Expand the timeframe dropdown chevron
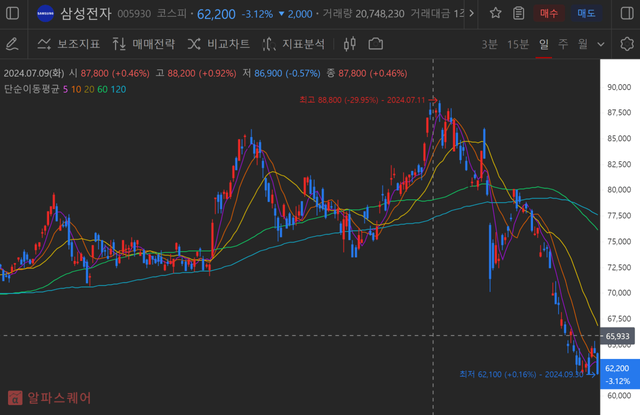 click(602, 45)
